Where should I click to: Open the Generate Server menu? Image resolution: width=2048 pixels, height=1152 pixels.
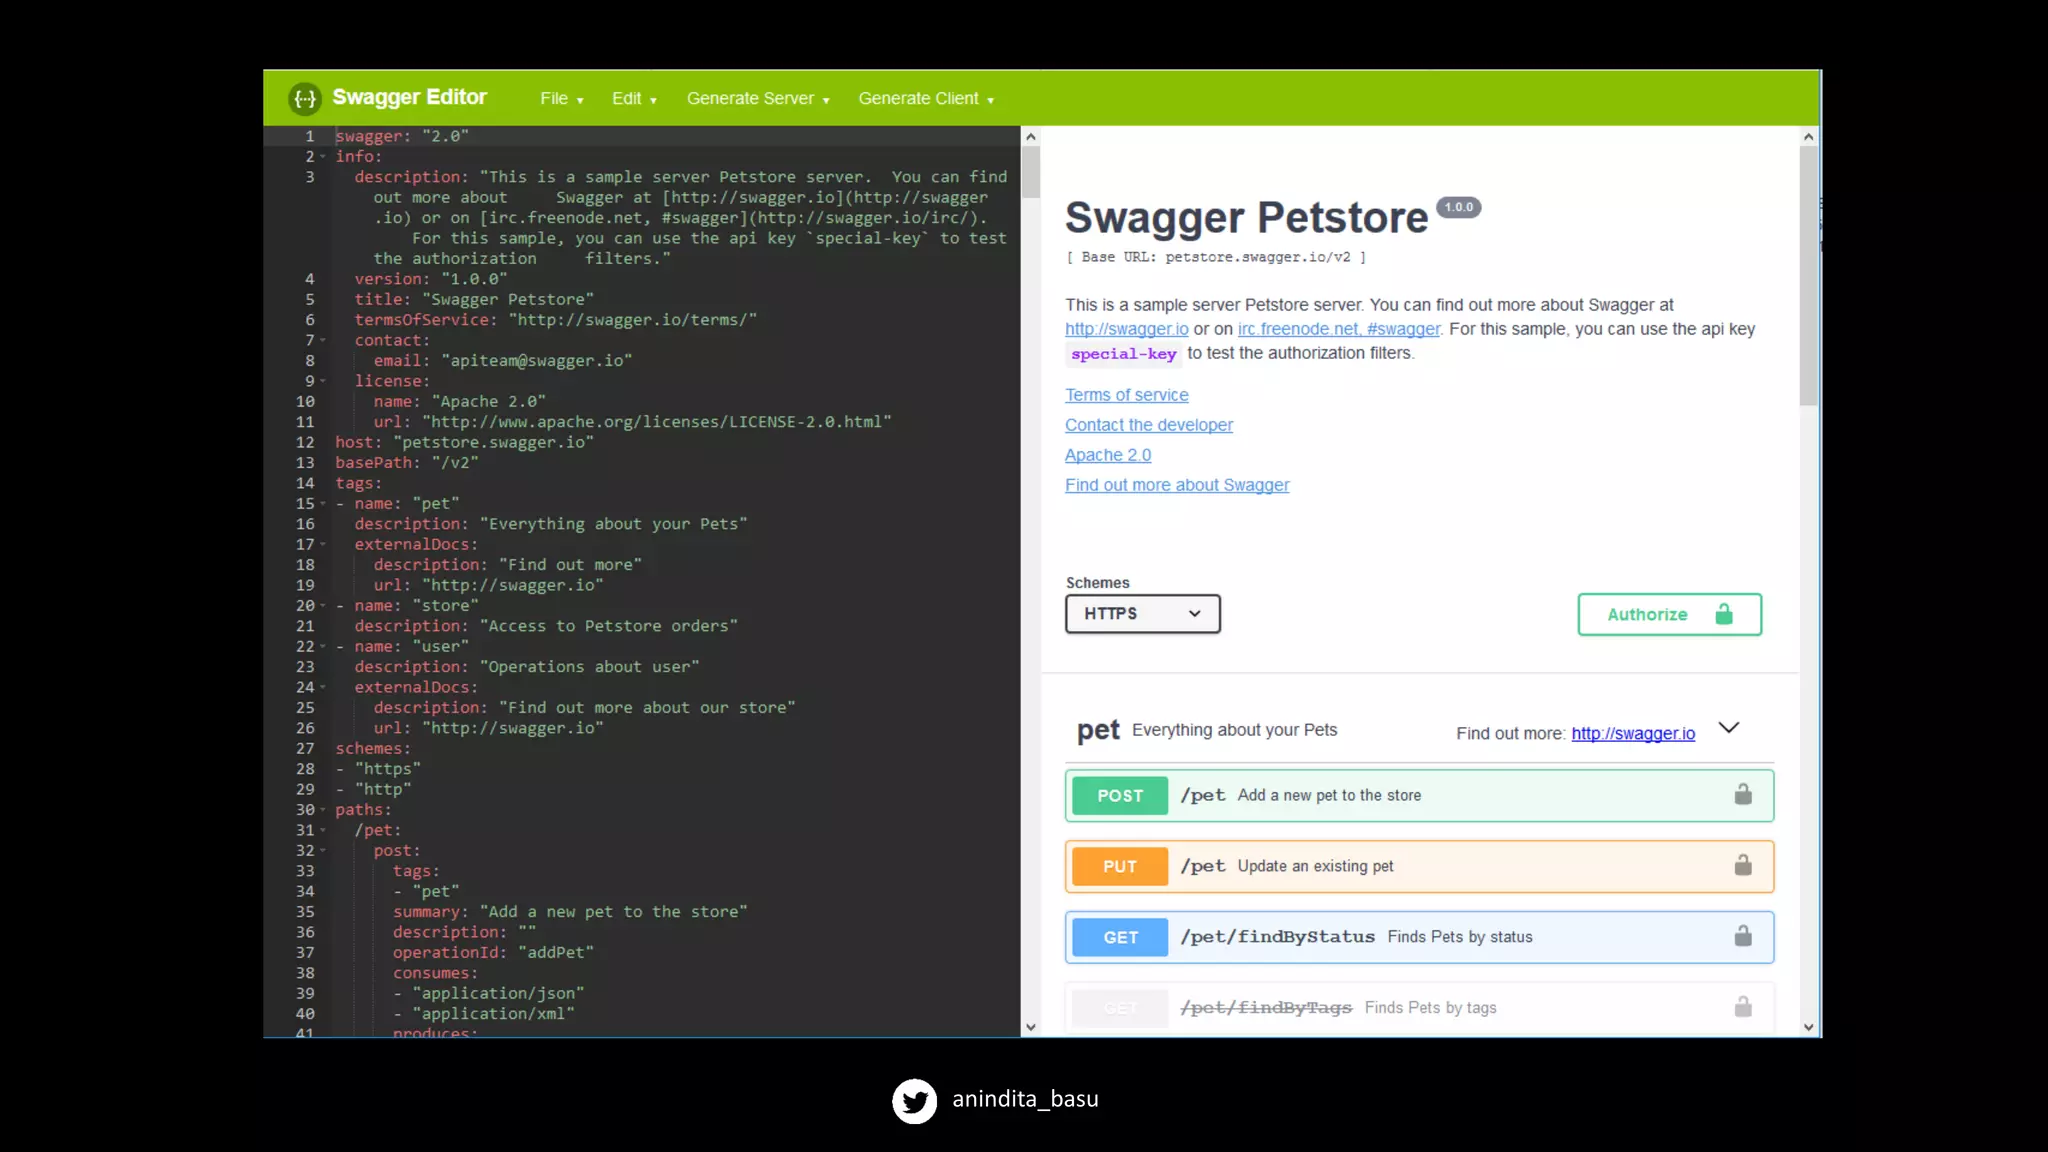[x=757, y=99]
